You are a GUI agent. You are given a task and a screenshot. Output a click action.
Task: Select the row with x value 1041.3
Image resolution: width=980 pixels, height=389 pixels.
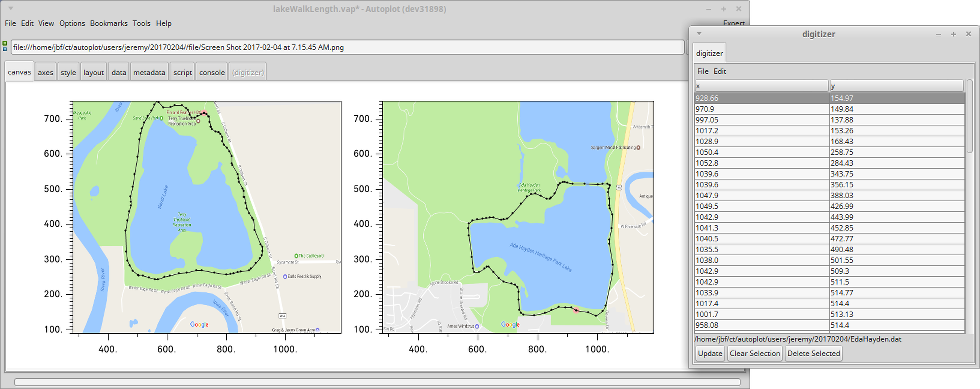(x=829, y=228)
